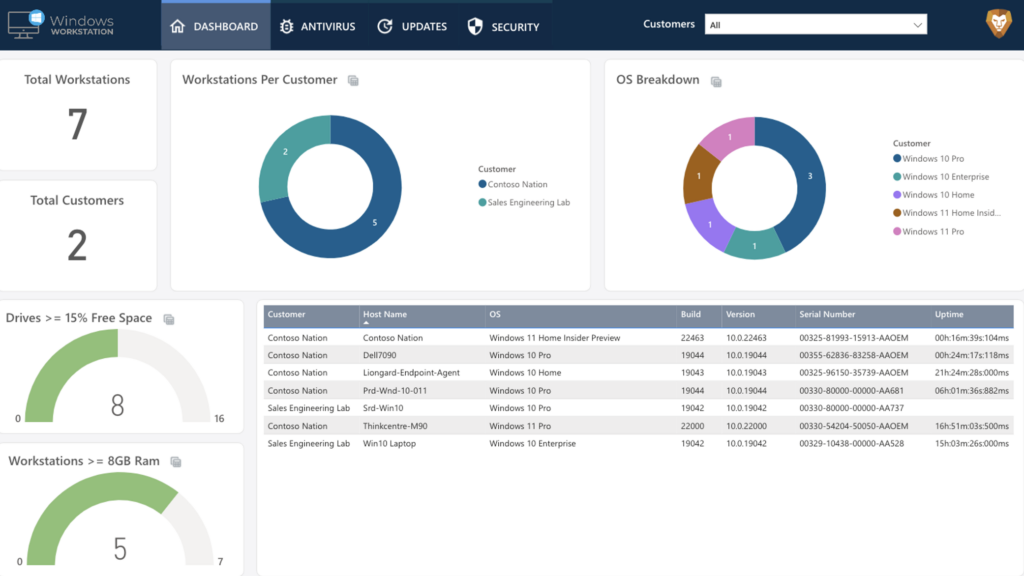Select the Windows 10 Pro segment labeled 3
This screenshot has height=576, width=1024.
tap(810, 176)
